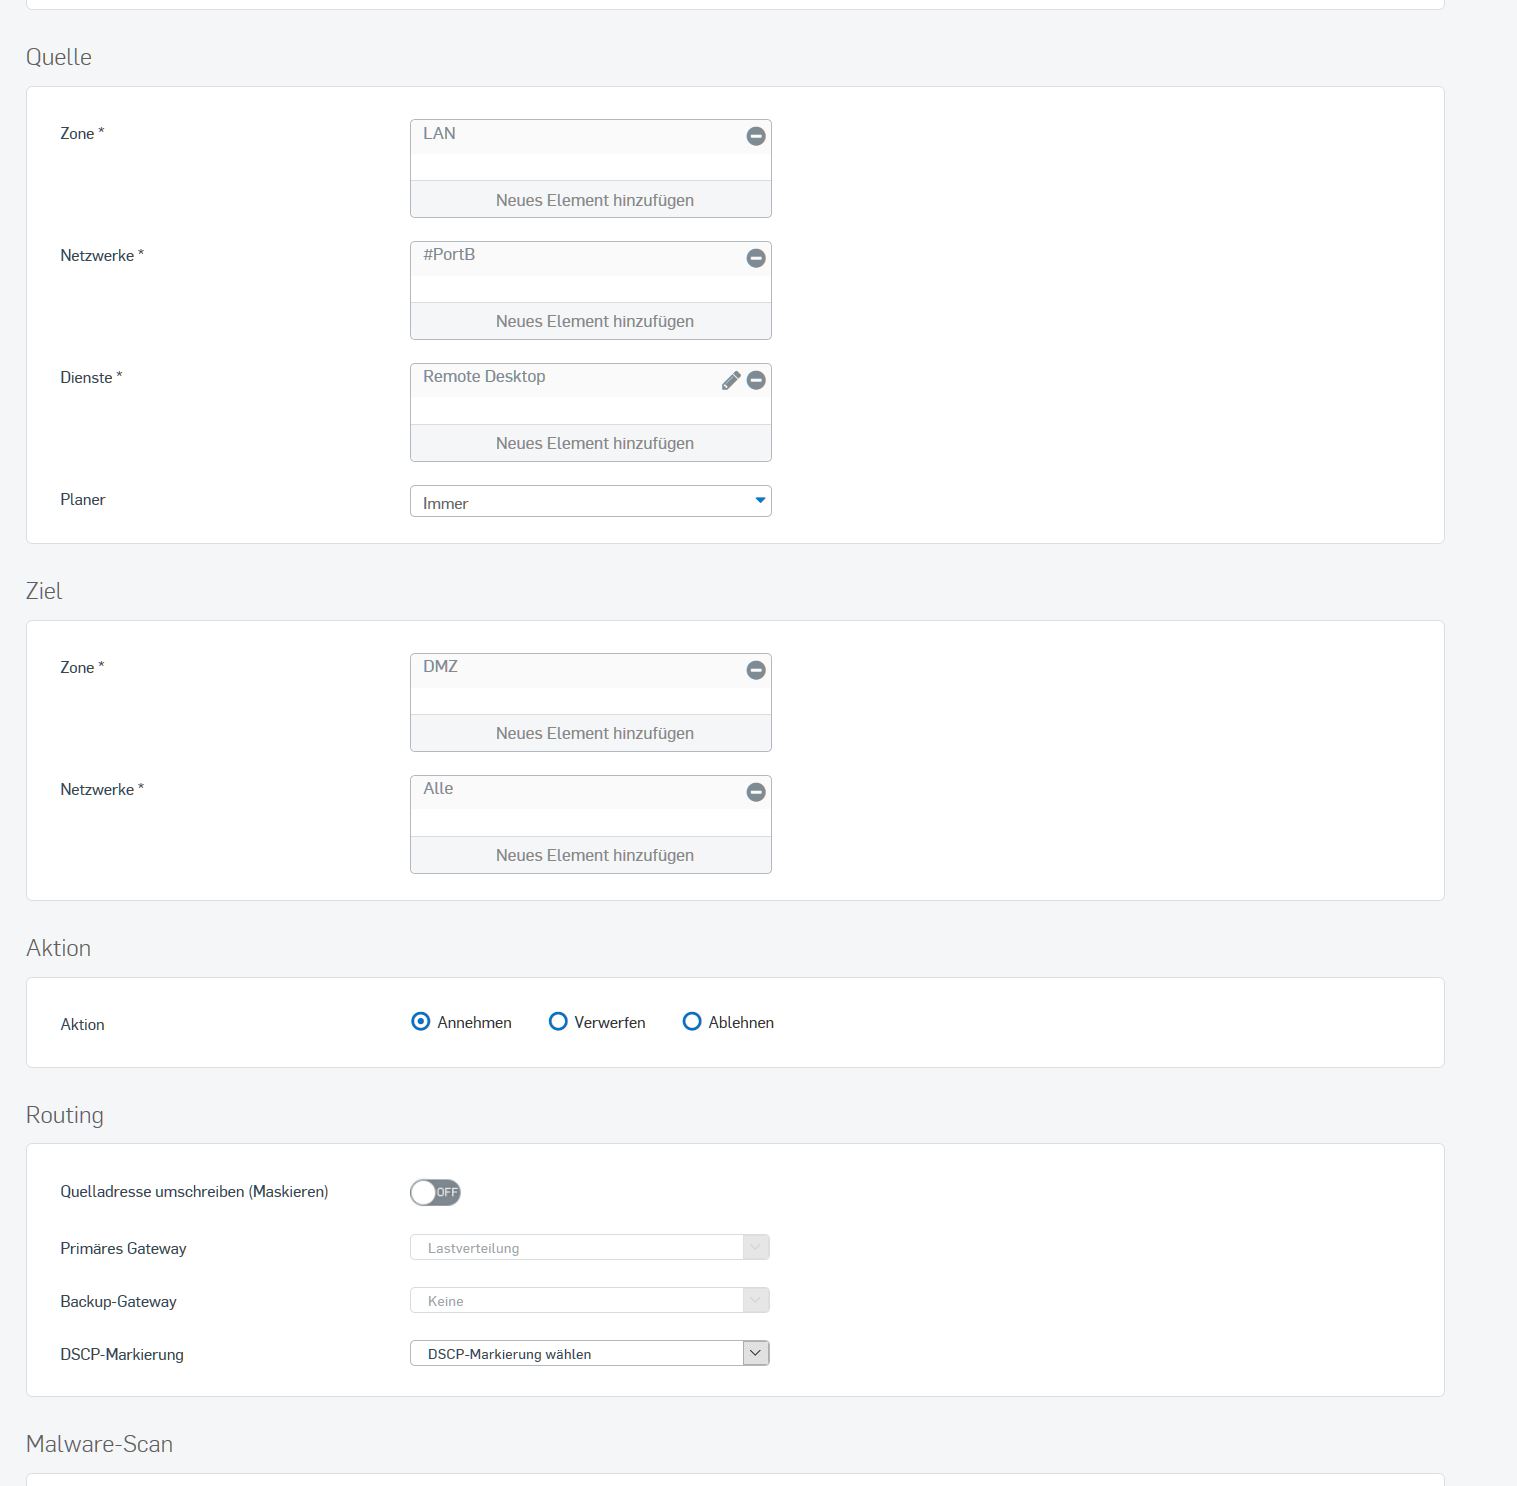Click the Malware-Scan section heading

[99, 1444]
